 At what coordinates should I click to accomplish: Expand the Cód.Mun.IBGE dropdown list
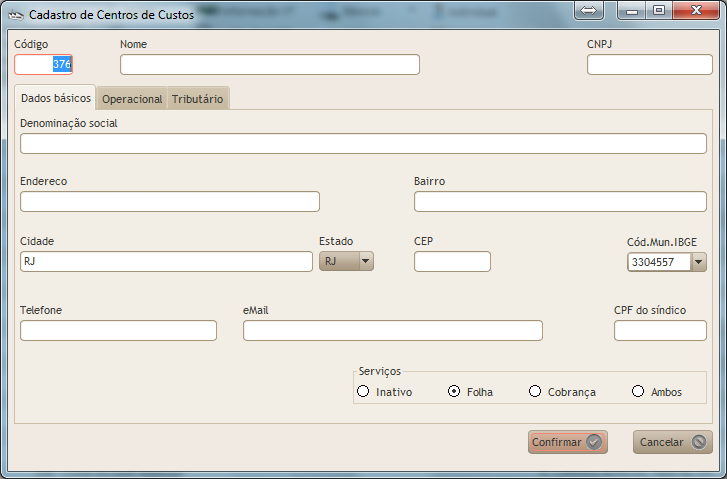coord(698,262)
